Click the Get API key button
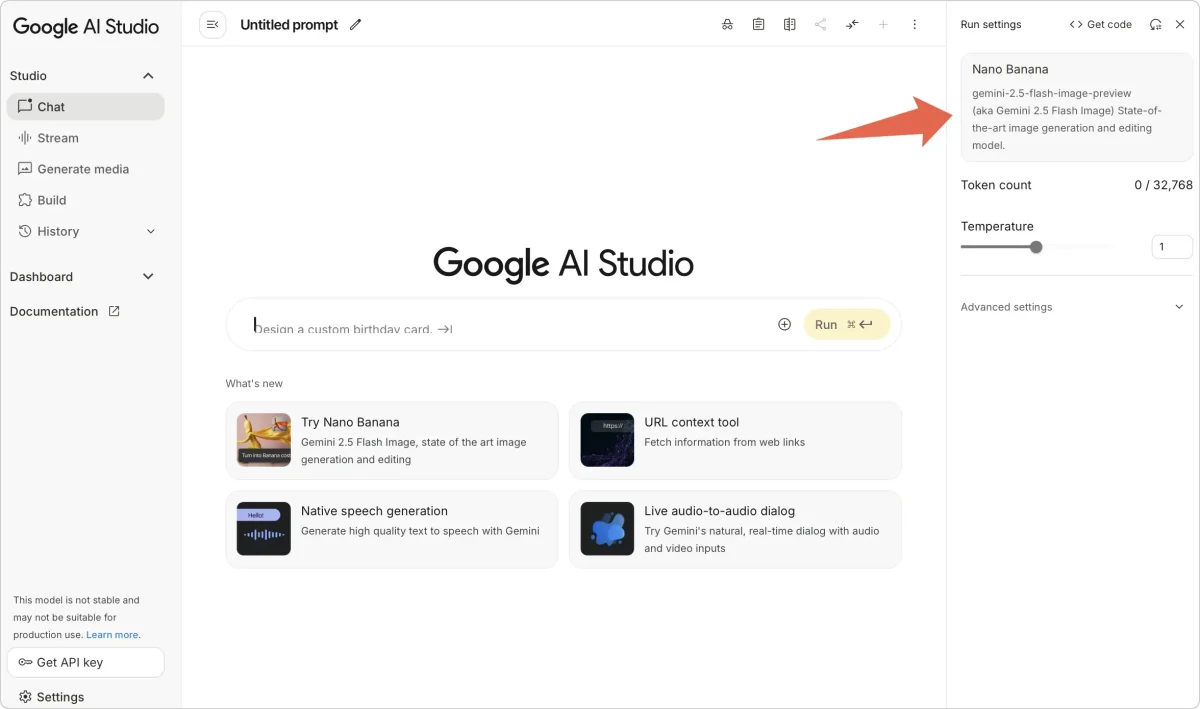This screenshot has height=709, width=1200. tap(85, 662)
